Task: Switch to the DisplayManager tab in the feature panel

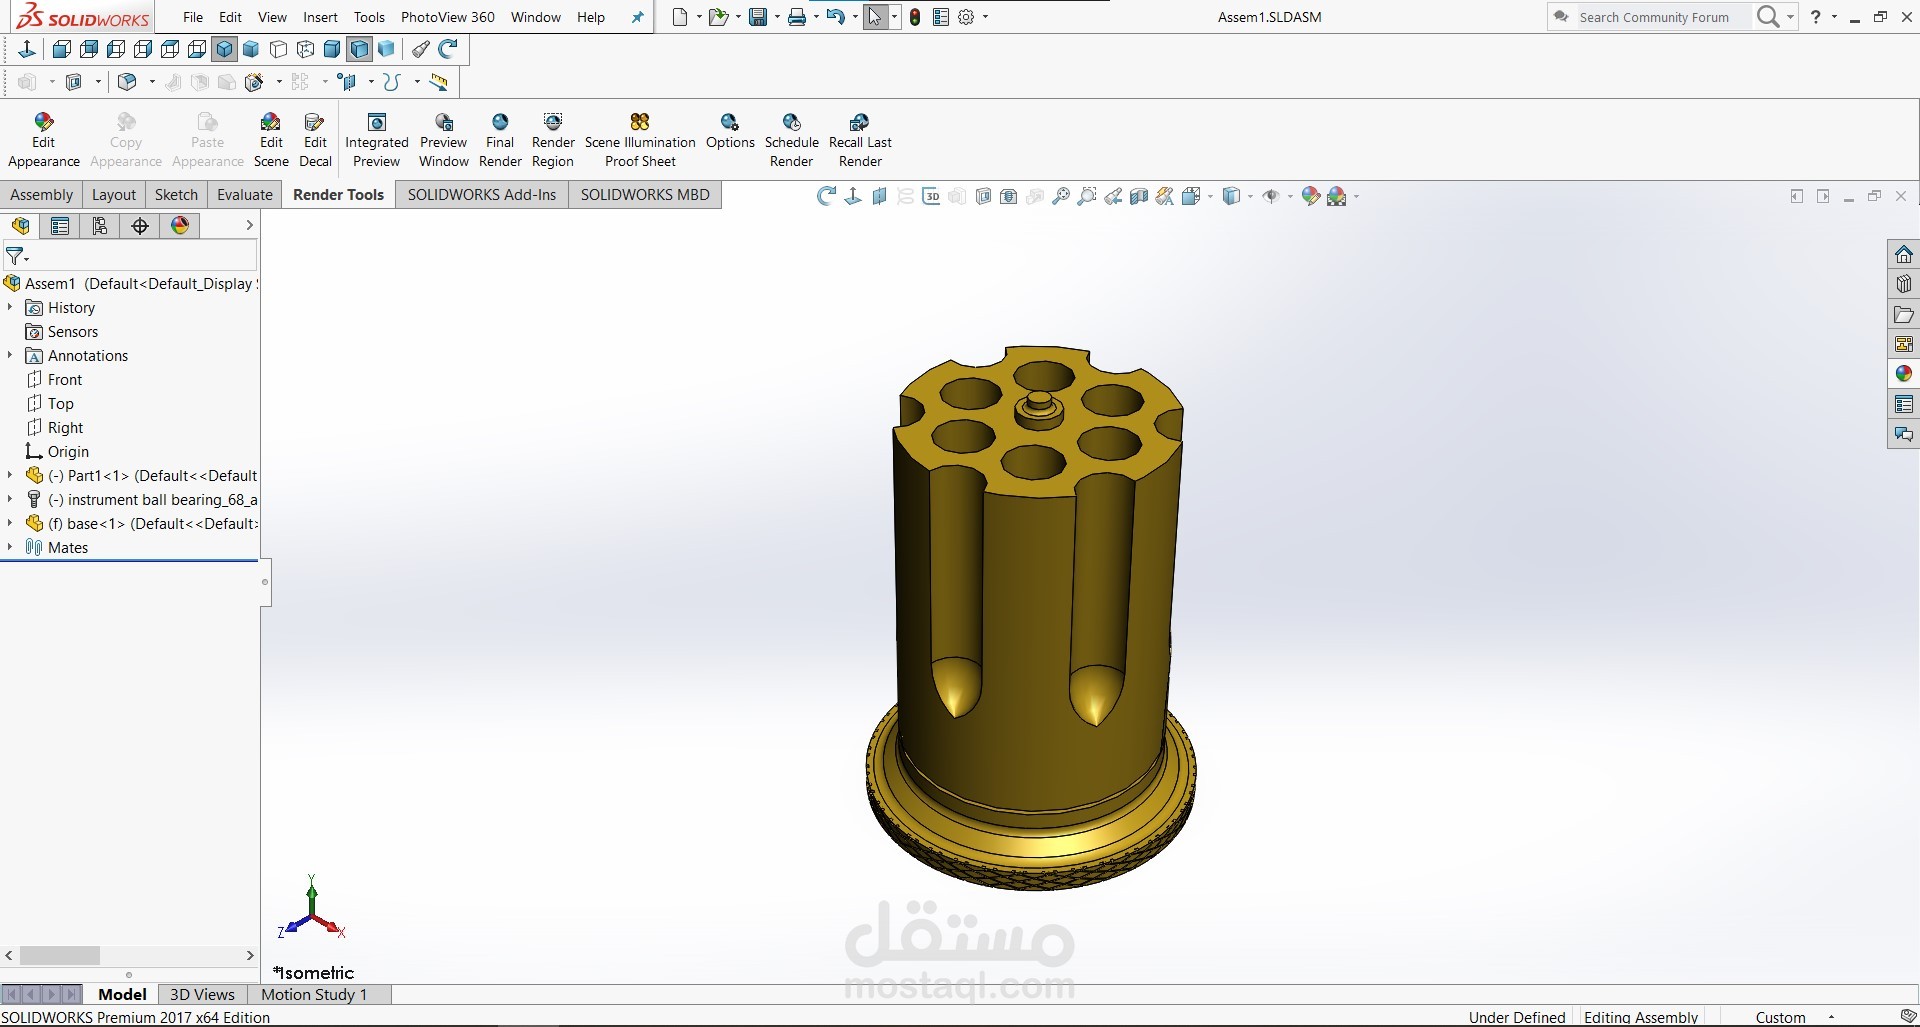Action: coord(180,226)
